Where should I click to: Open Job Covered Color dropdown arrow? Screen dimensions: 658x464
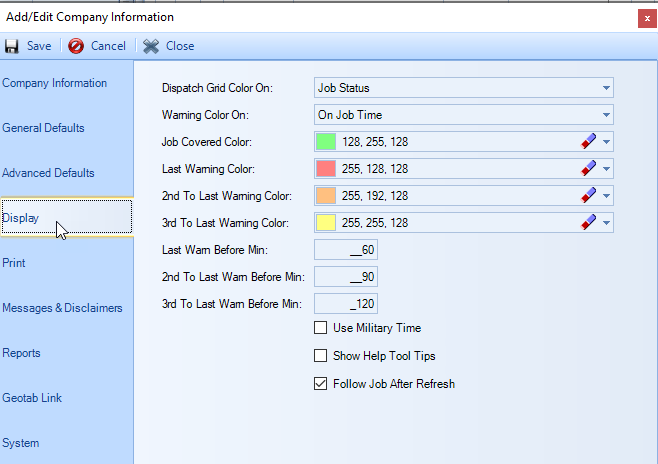click(606, 142)
